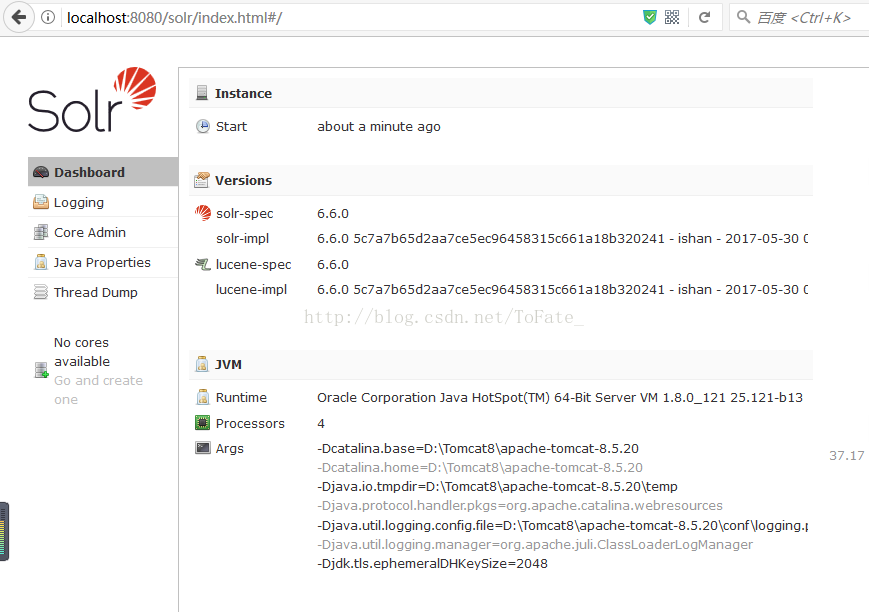The width and height of the screenshot is (869, 612).
Task: Click the Versions box icon
Action: (202, 180)
